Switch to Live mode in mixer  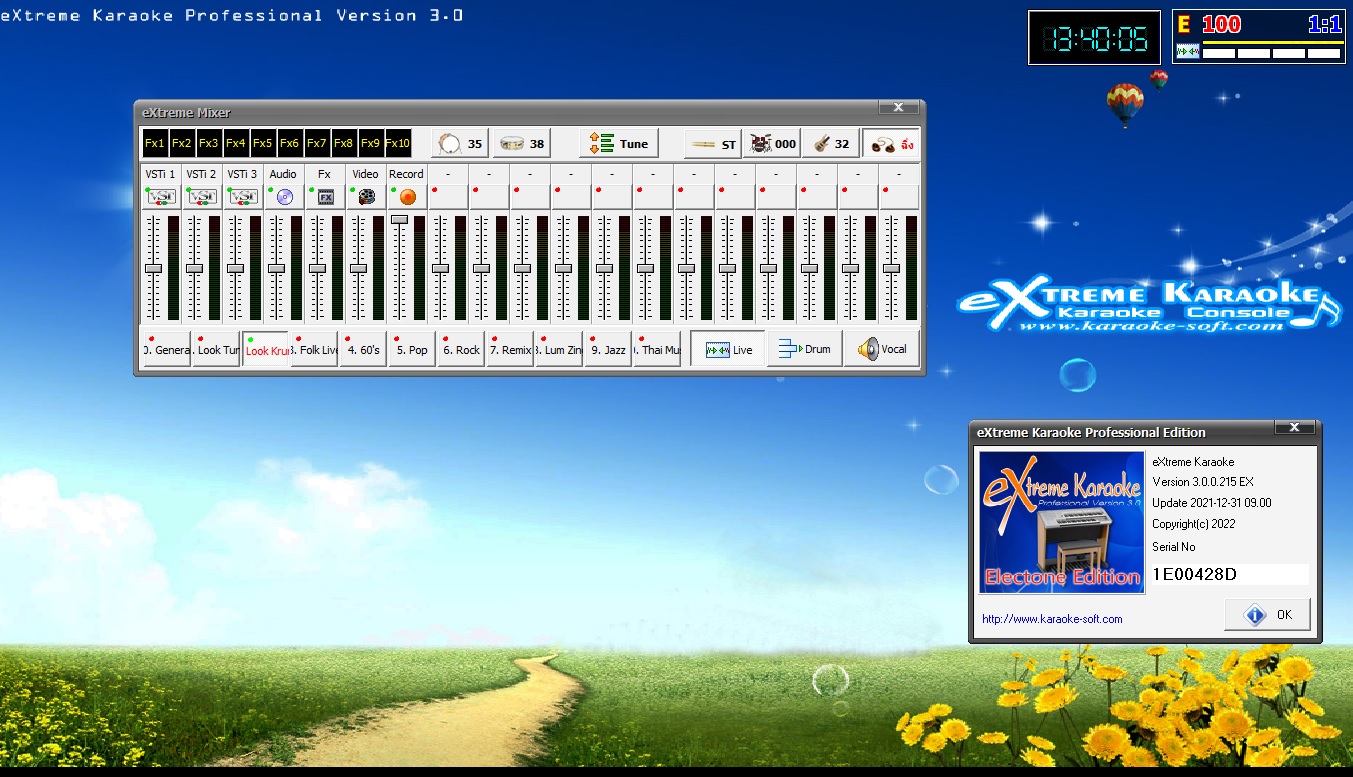point(728,349)
